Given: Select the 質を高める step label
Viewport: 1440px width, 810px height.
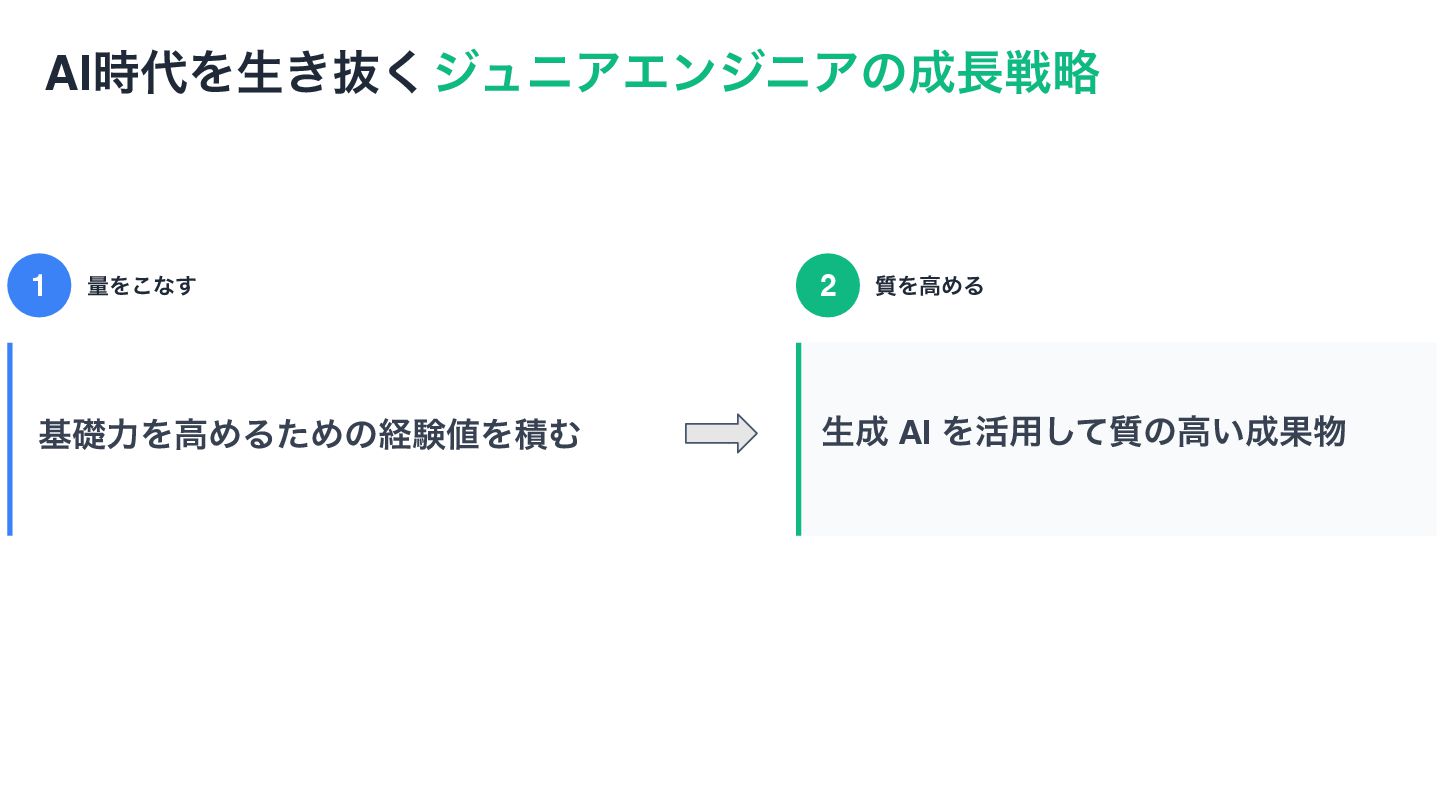Looking at the screenshot, I should coord(929,286).
